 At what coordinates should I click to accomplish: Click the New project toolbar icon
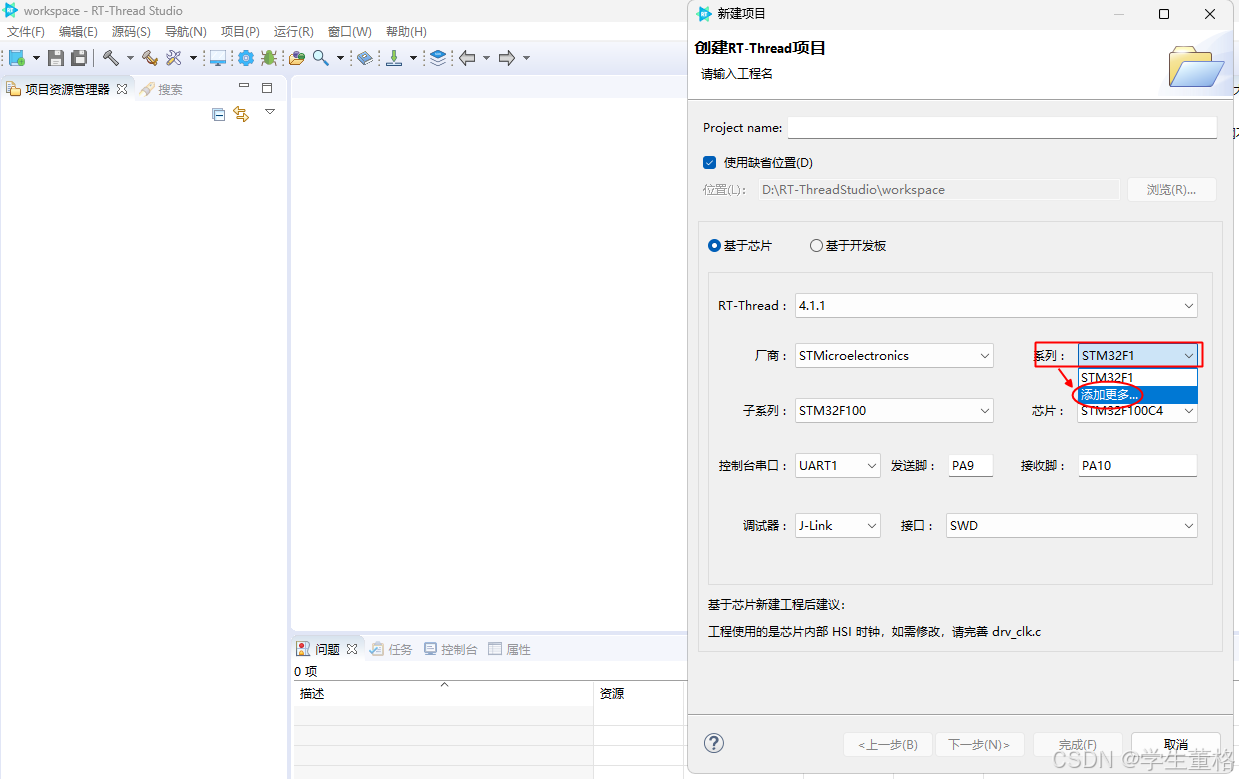pos(16,58)
